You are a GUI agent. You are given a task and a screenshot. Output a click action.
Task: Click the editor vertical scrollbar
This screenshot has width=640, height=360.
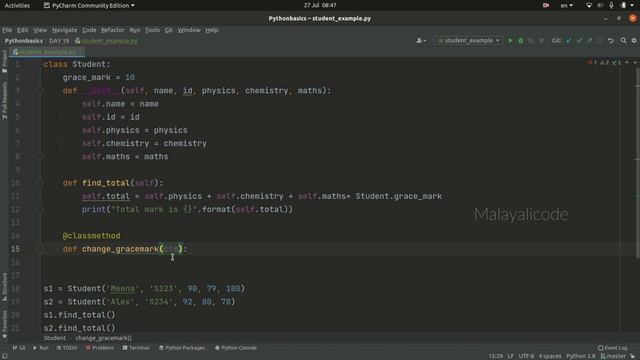click(x=637, y=163)
